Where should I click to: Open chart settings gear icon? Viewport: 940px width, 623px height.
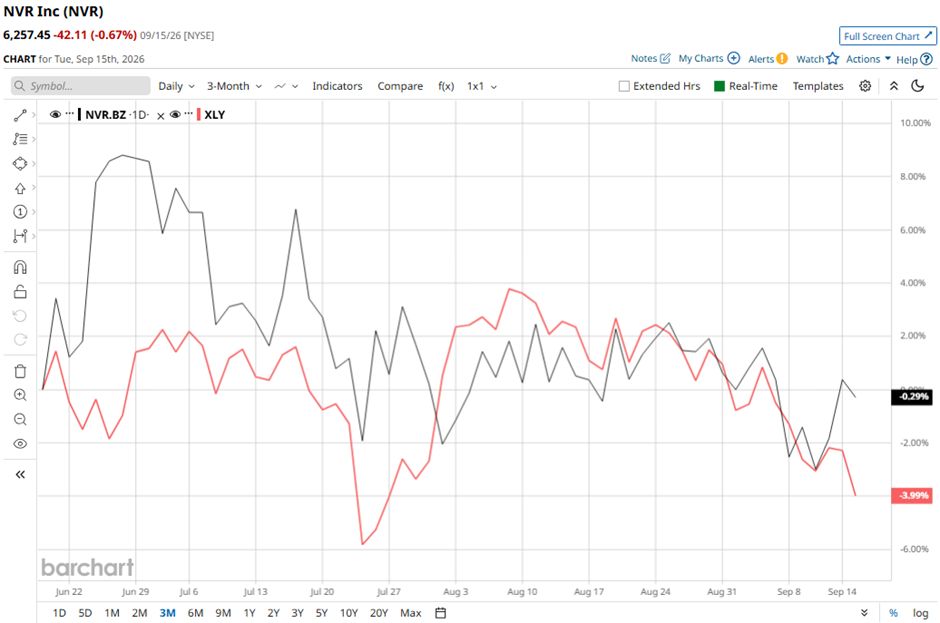(864, 86)
